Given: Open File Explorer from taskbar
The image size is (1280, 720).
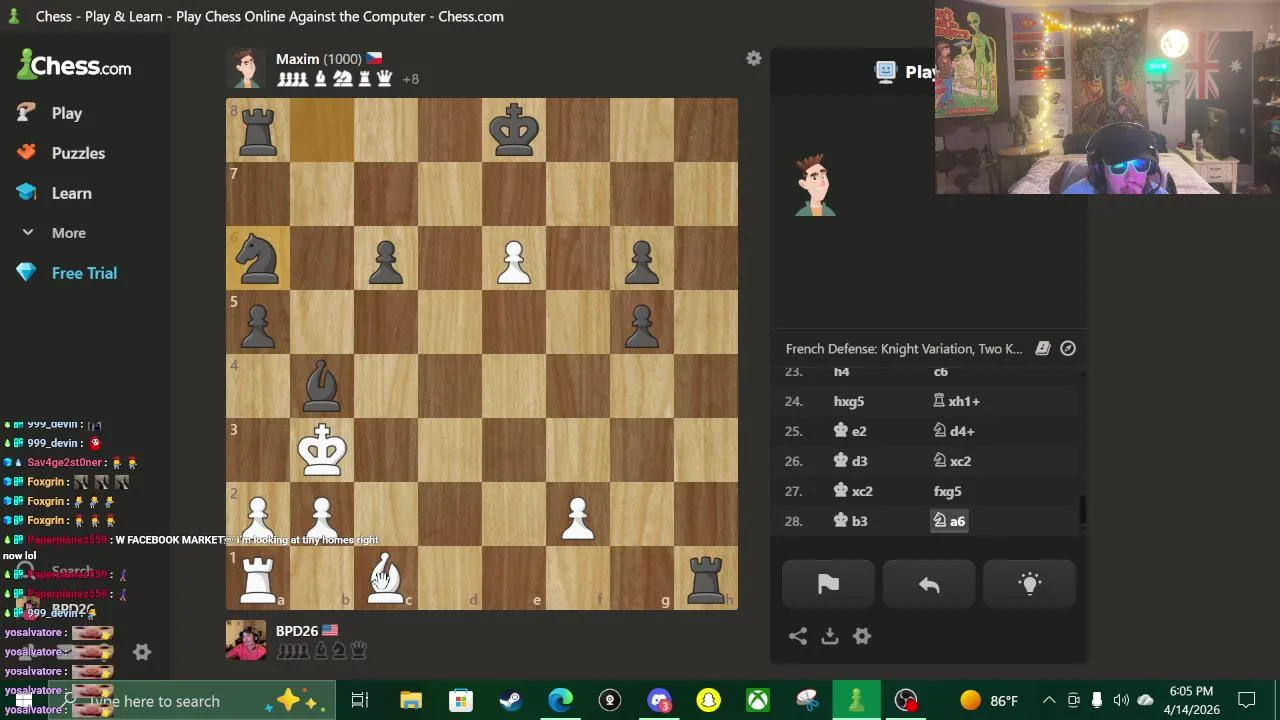Looking at the screenshot, I should pyautogui.click(x=411, y=700).
